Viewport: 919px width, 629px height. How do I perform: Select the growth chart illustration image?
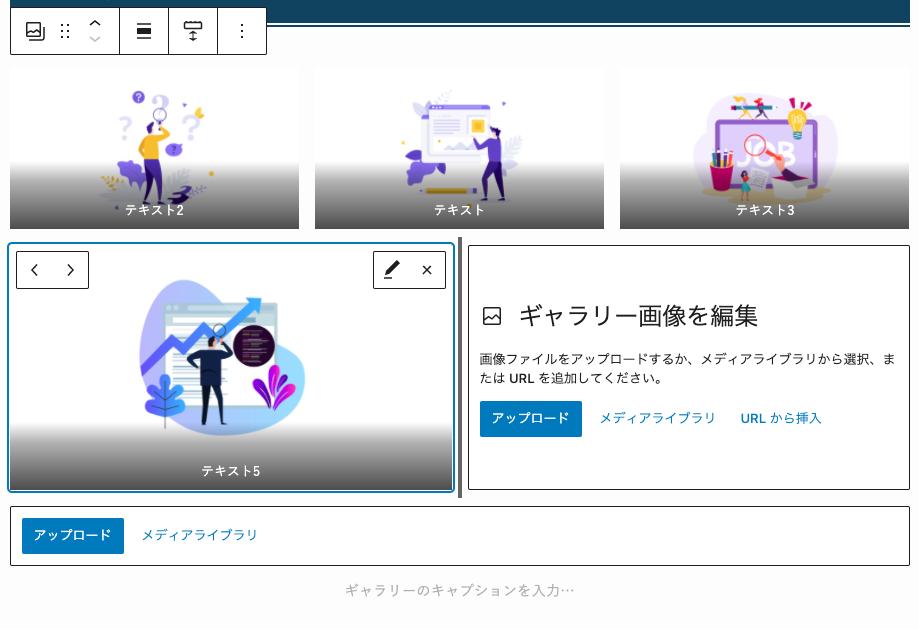click(x=231, y=367)
